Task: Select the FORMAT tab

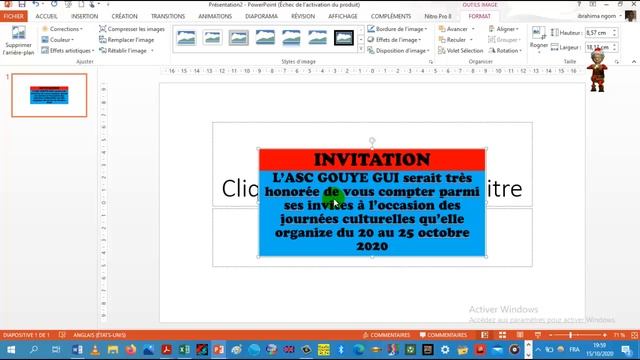Action: [480, 16]
